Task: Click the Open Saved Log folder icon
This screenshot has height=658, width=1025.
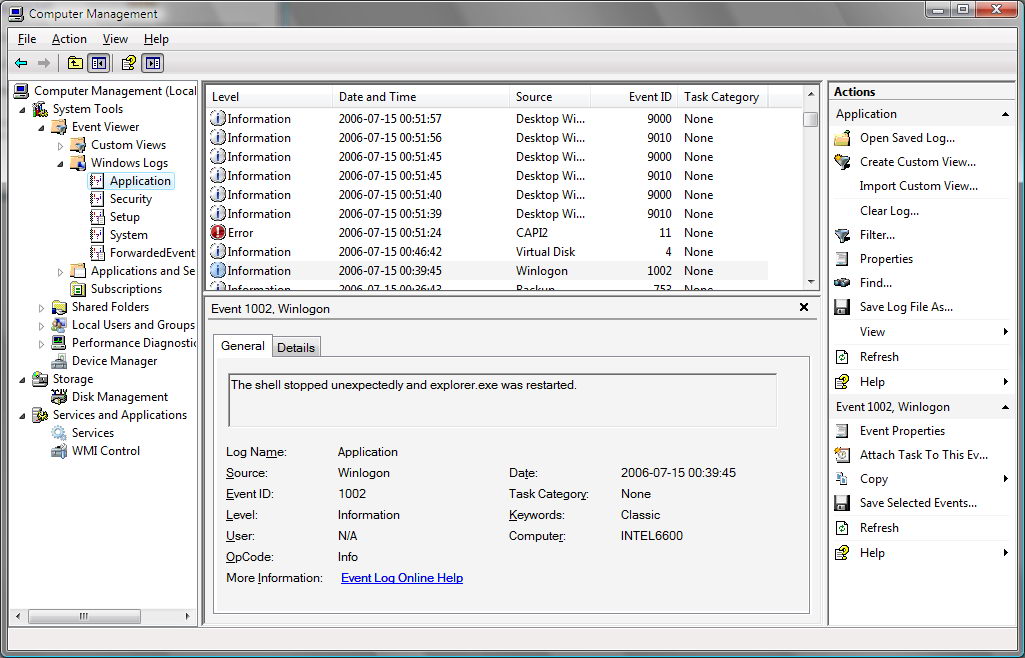Action: 842,138
